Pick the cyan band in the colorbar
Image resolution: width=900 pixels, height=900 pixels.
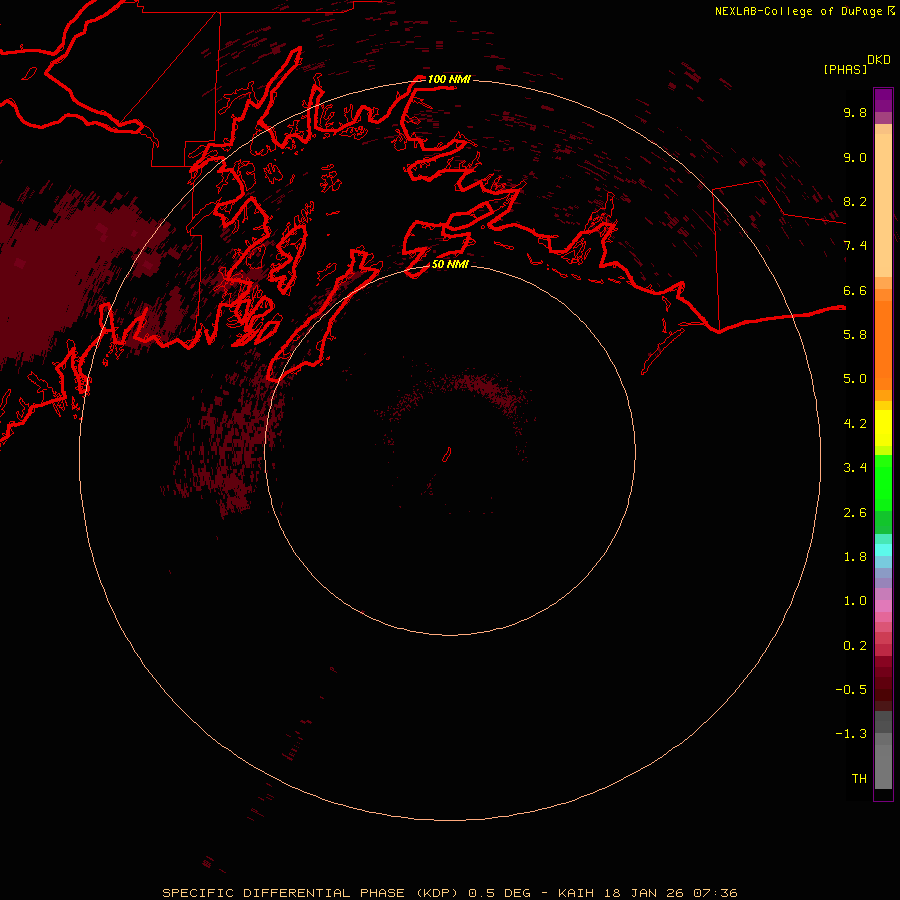click(x=883, y=550)
